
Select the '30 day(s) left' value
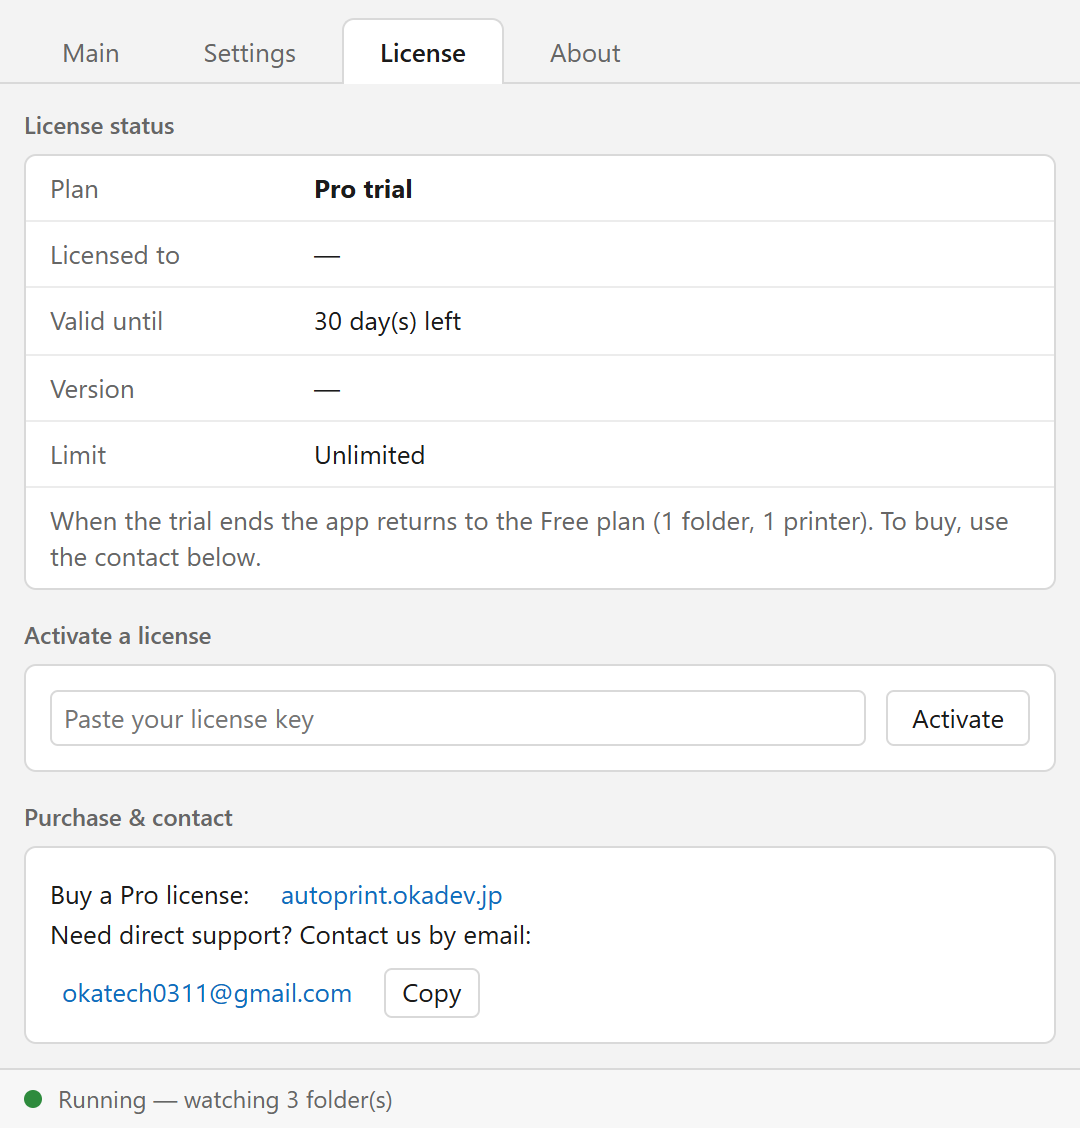(387, 322)
